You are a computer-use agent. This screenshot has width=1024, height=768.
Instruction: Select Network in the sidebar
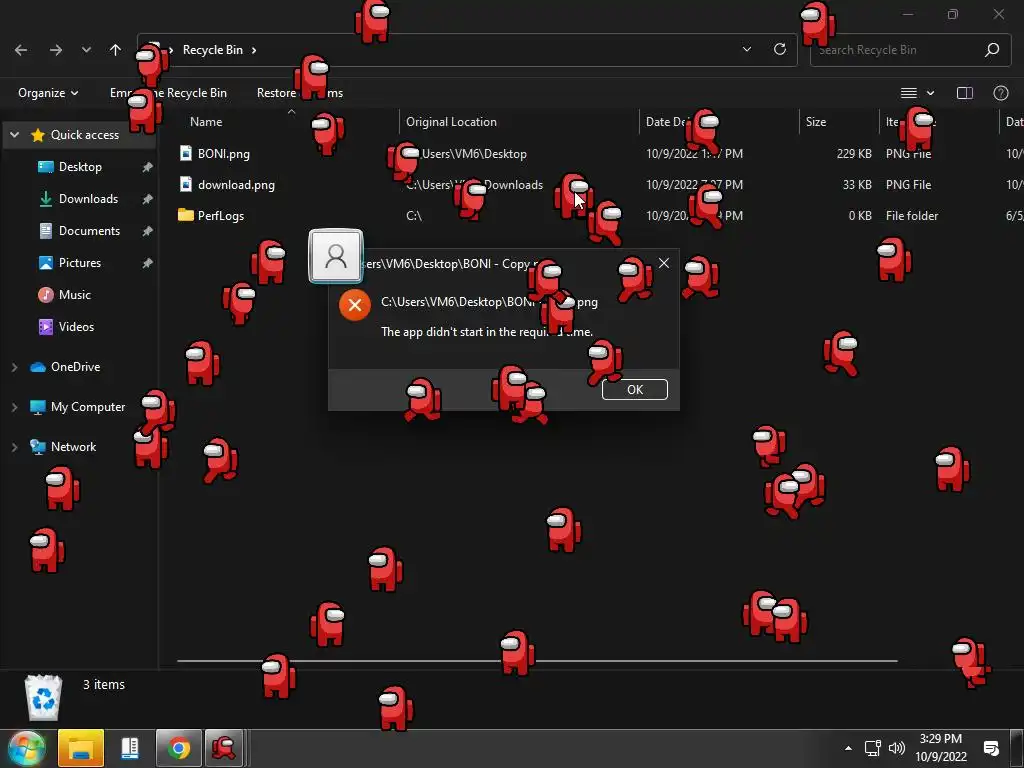73,447
